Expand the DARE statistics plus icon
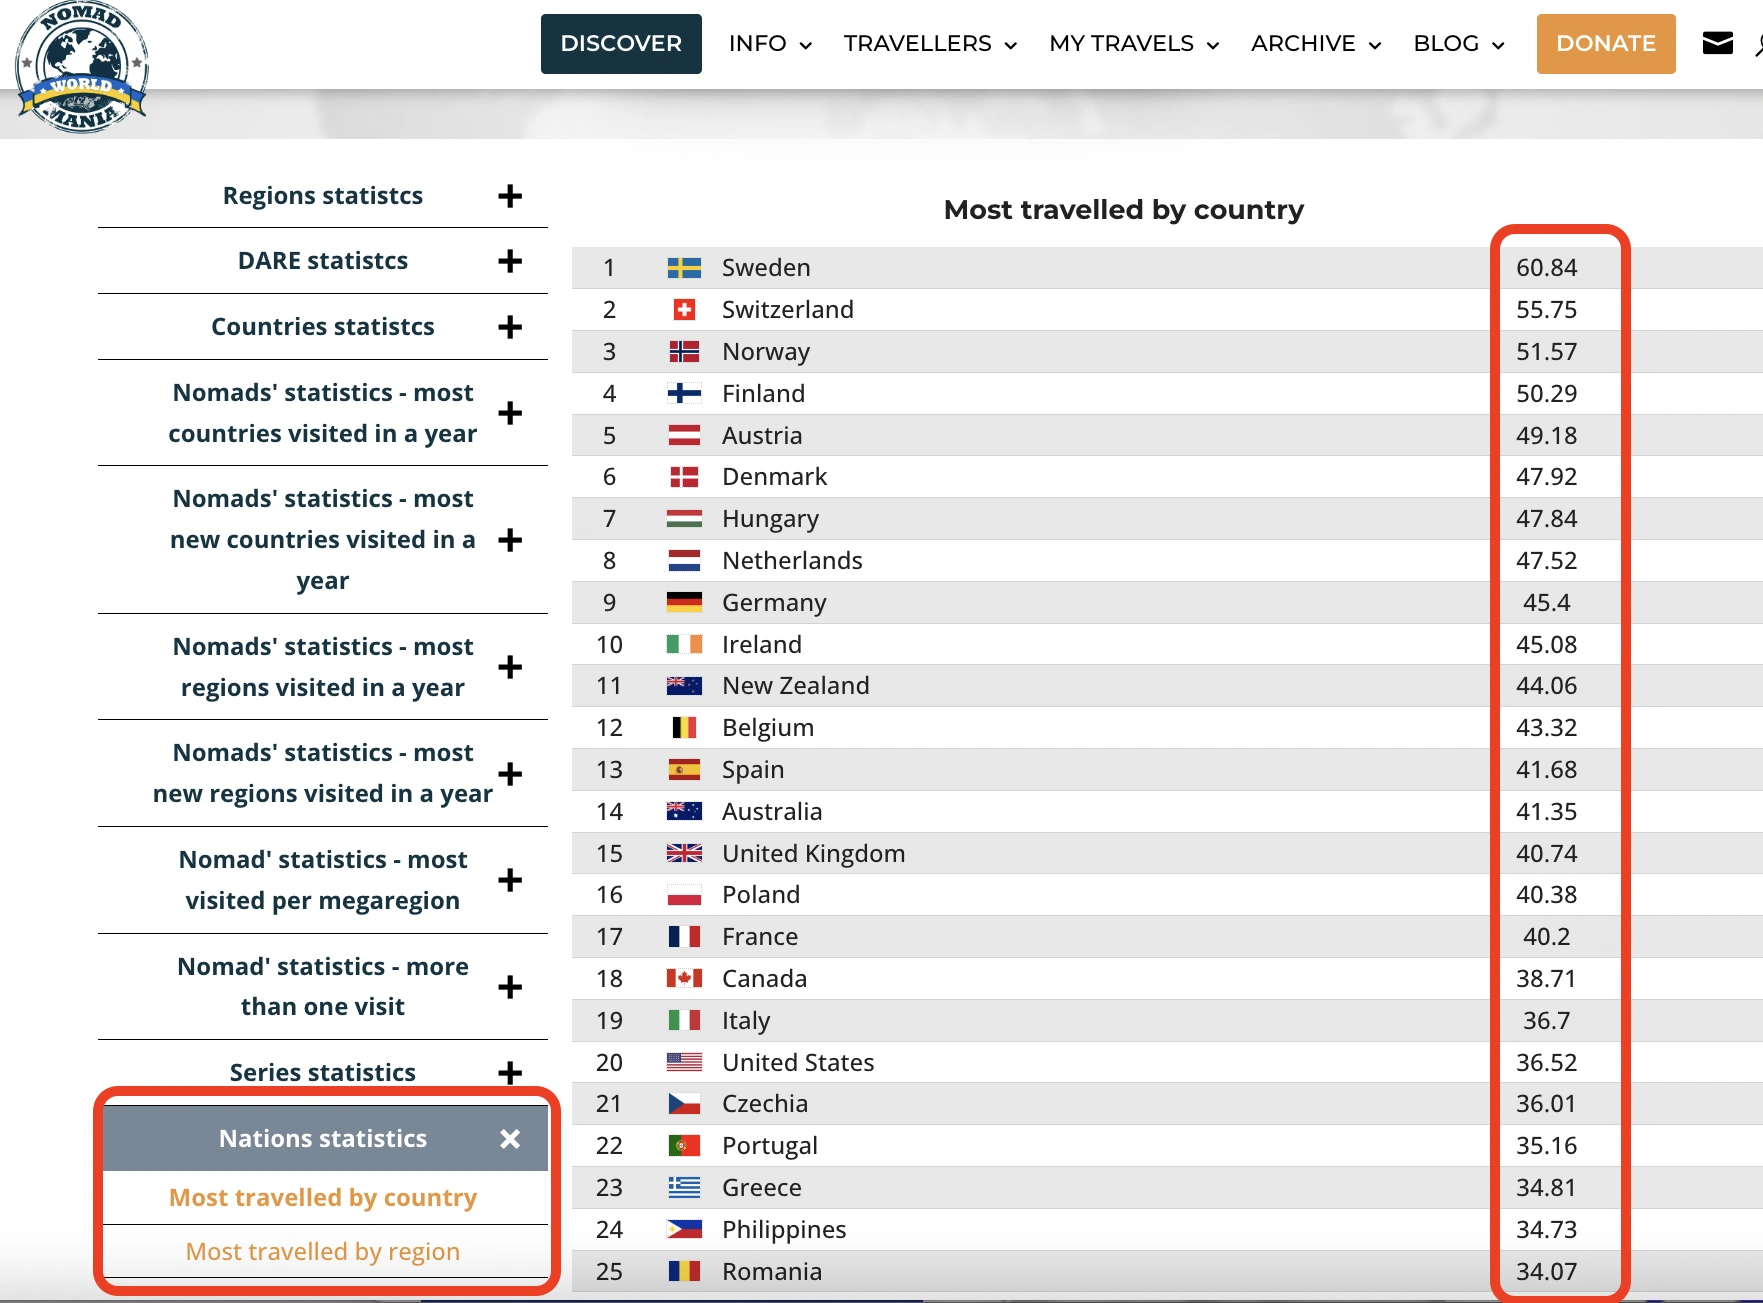Viewport: 1763px width, 1303px height. coord(510,261)
